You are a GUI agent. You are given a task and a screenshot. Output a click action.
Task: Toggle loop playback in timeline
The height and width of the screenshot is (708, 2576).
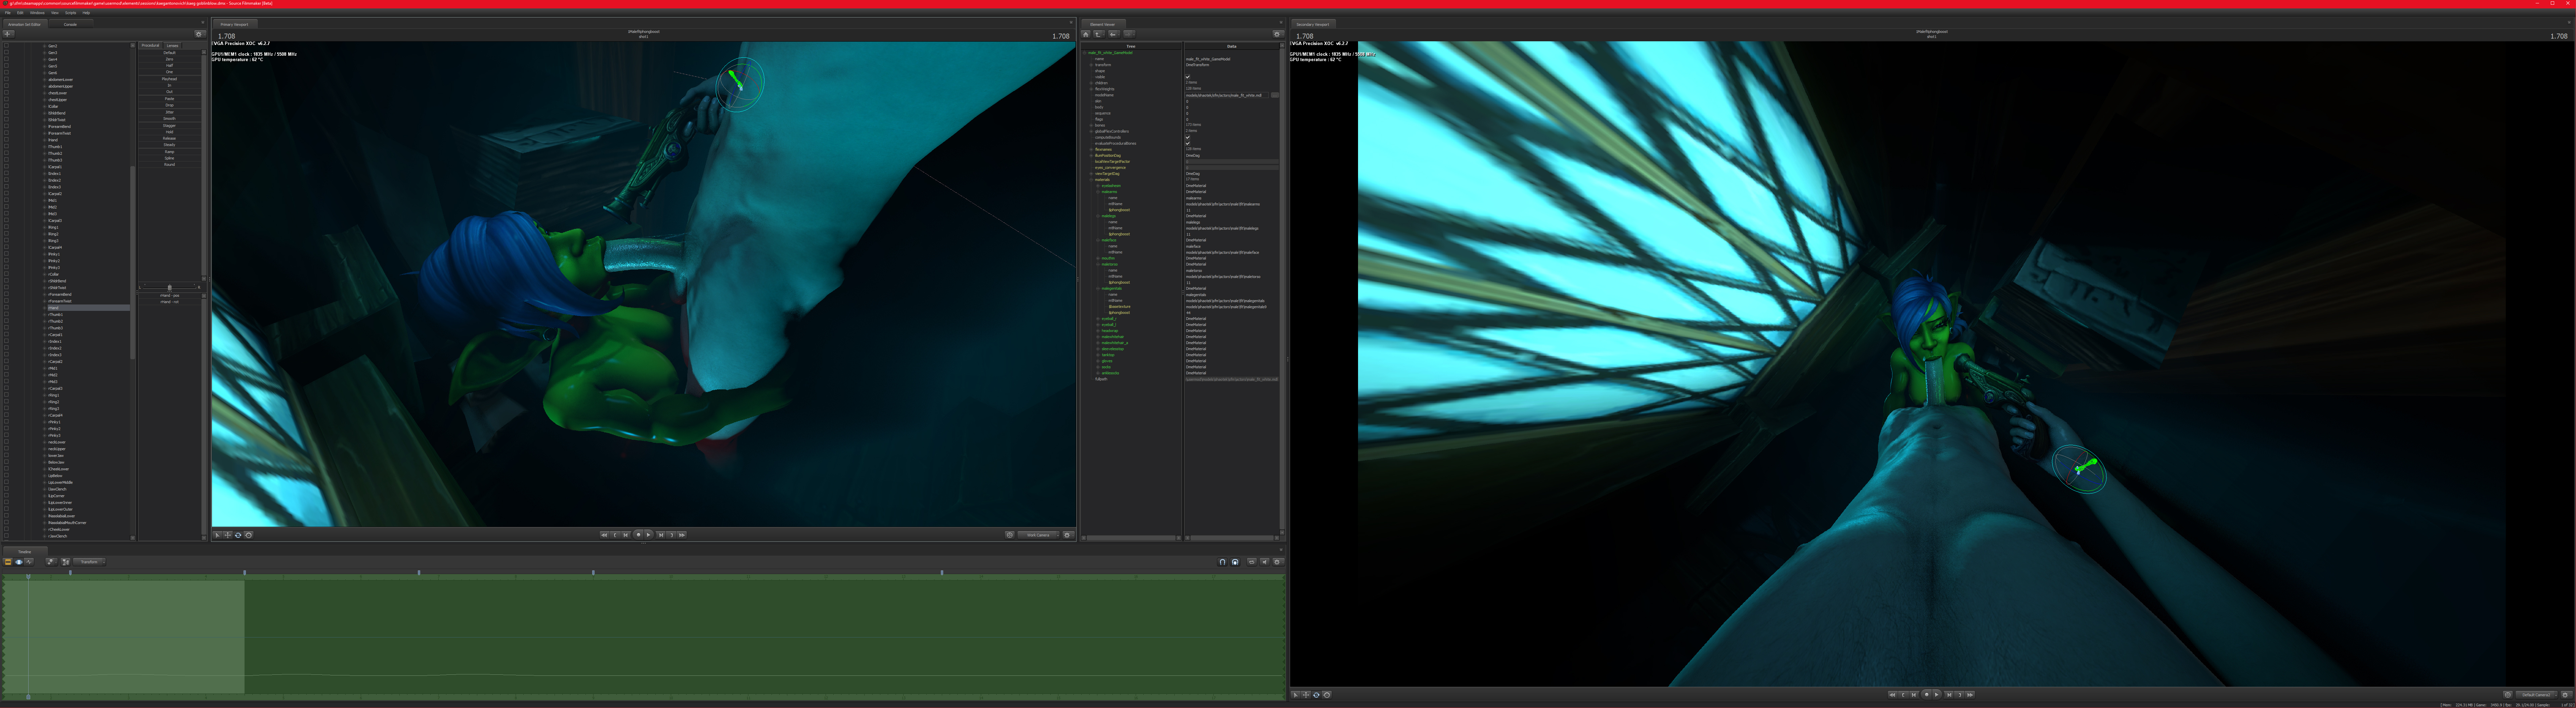1252,562
